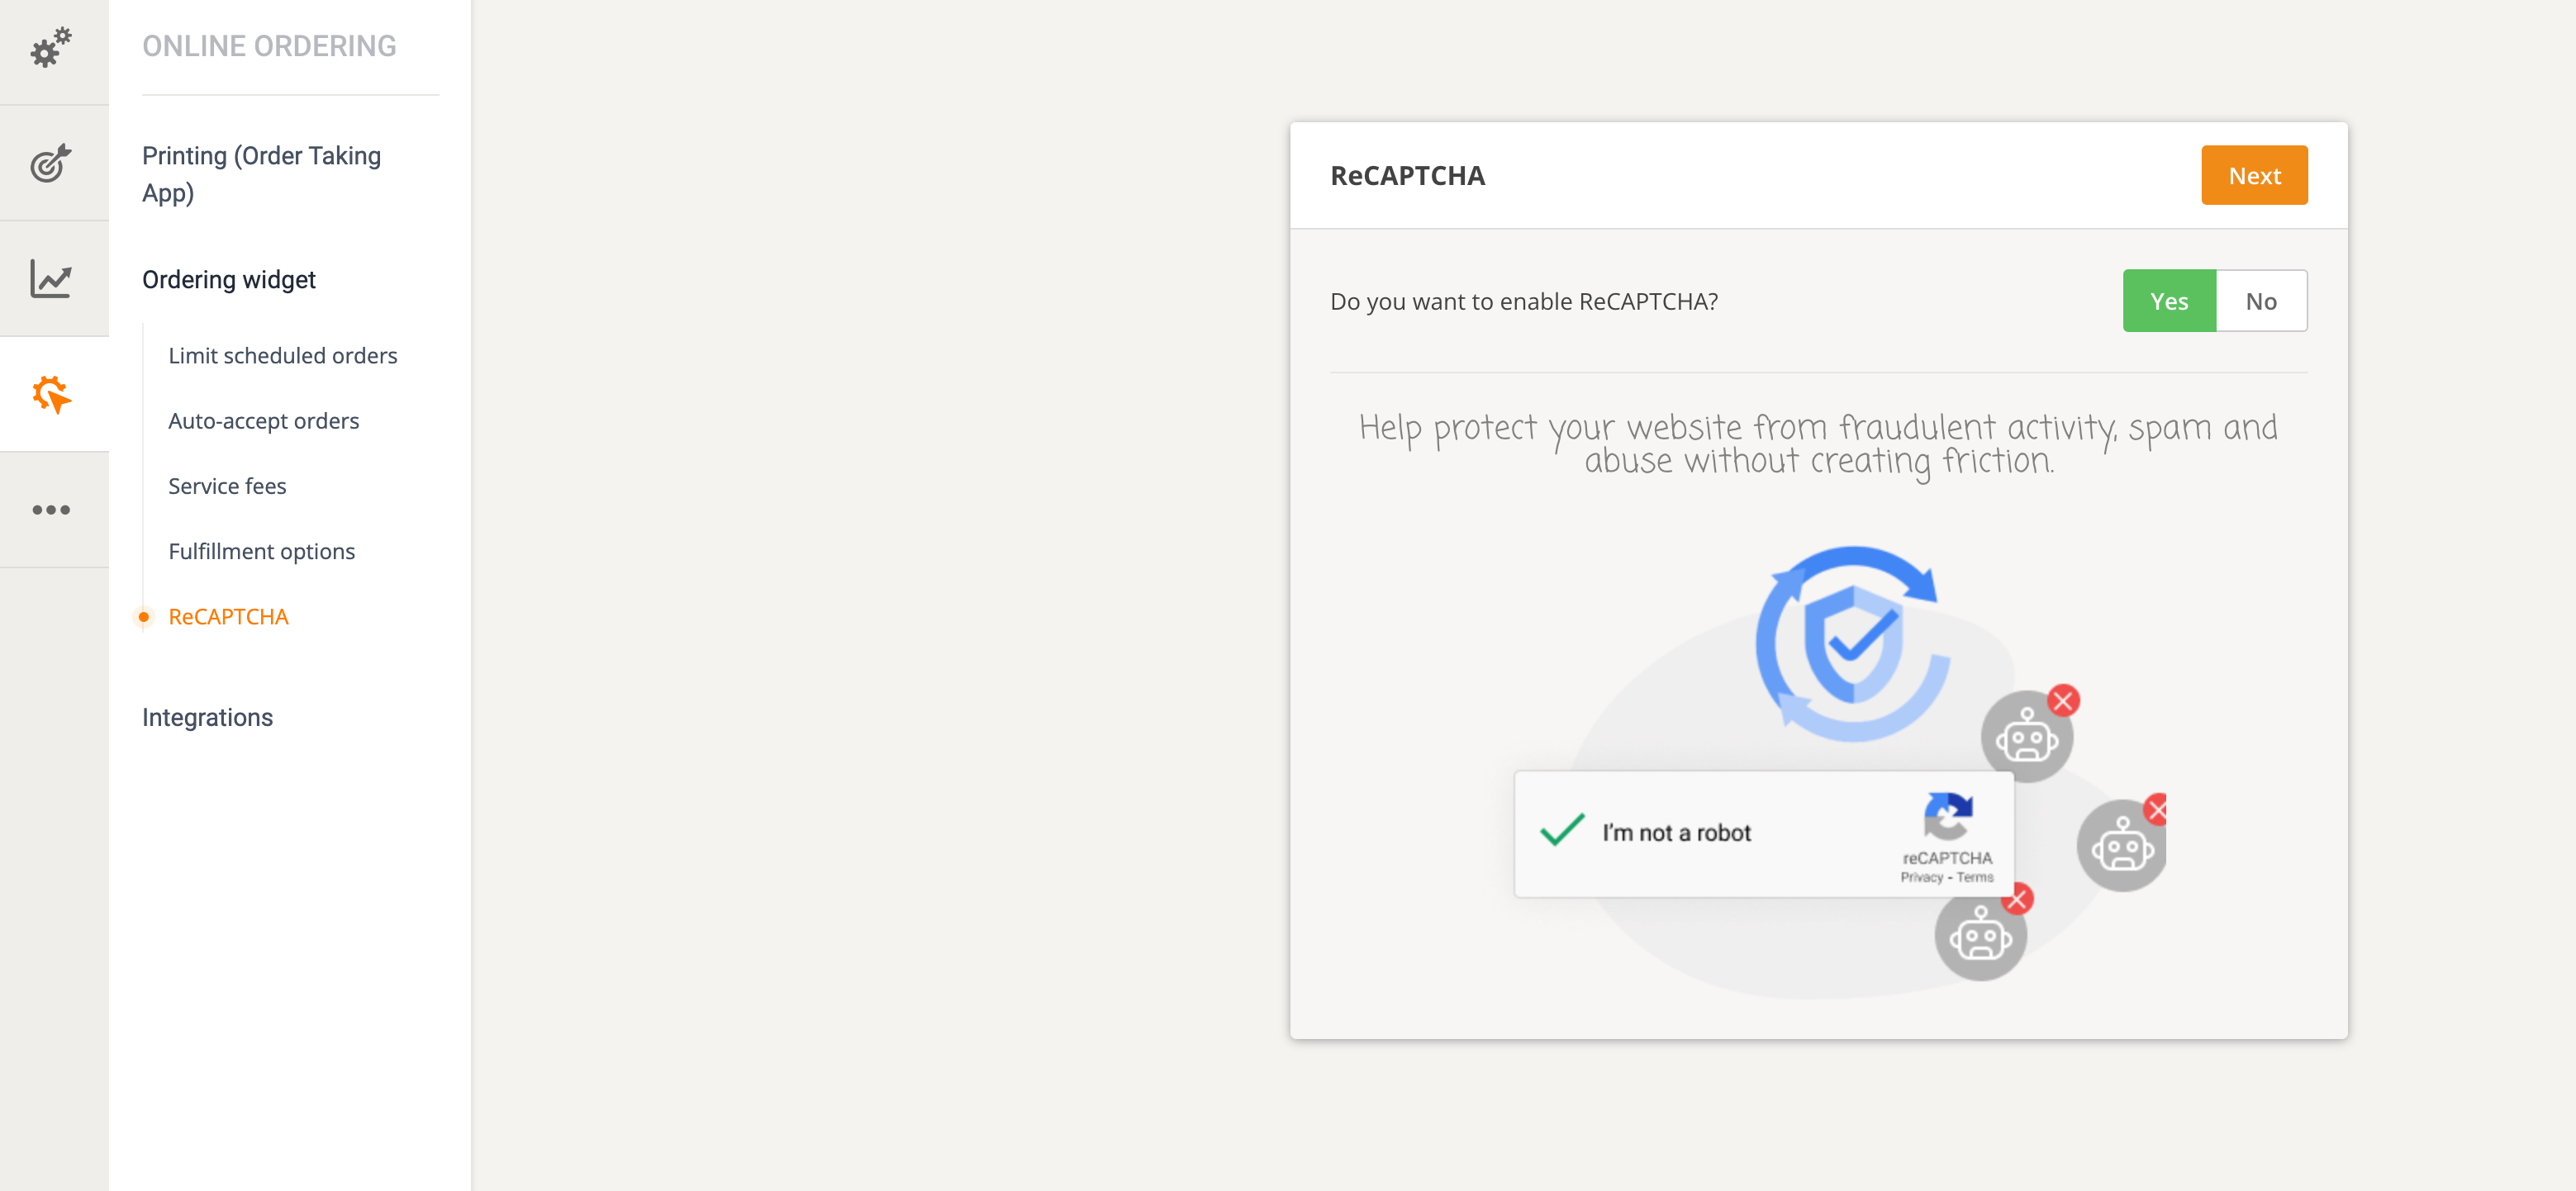This screenshot has width=2576, height=1191.
Task: Open the reports line-chart icon
Action: pyautogui.click(x=52, y=278)
